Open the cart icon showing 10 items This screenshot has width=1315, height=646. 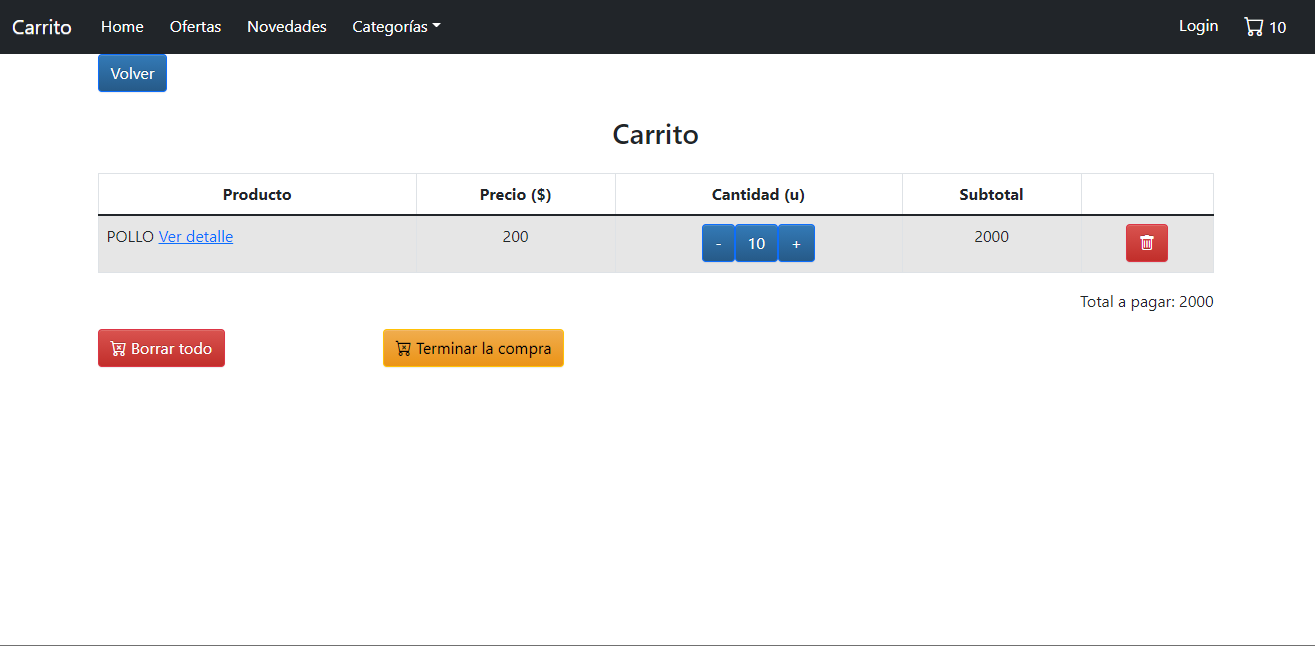tap(1265, 27)
